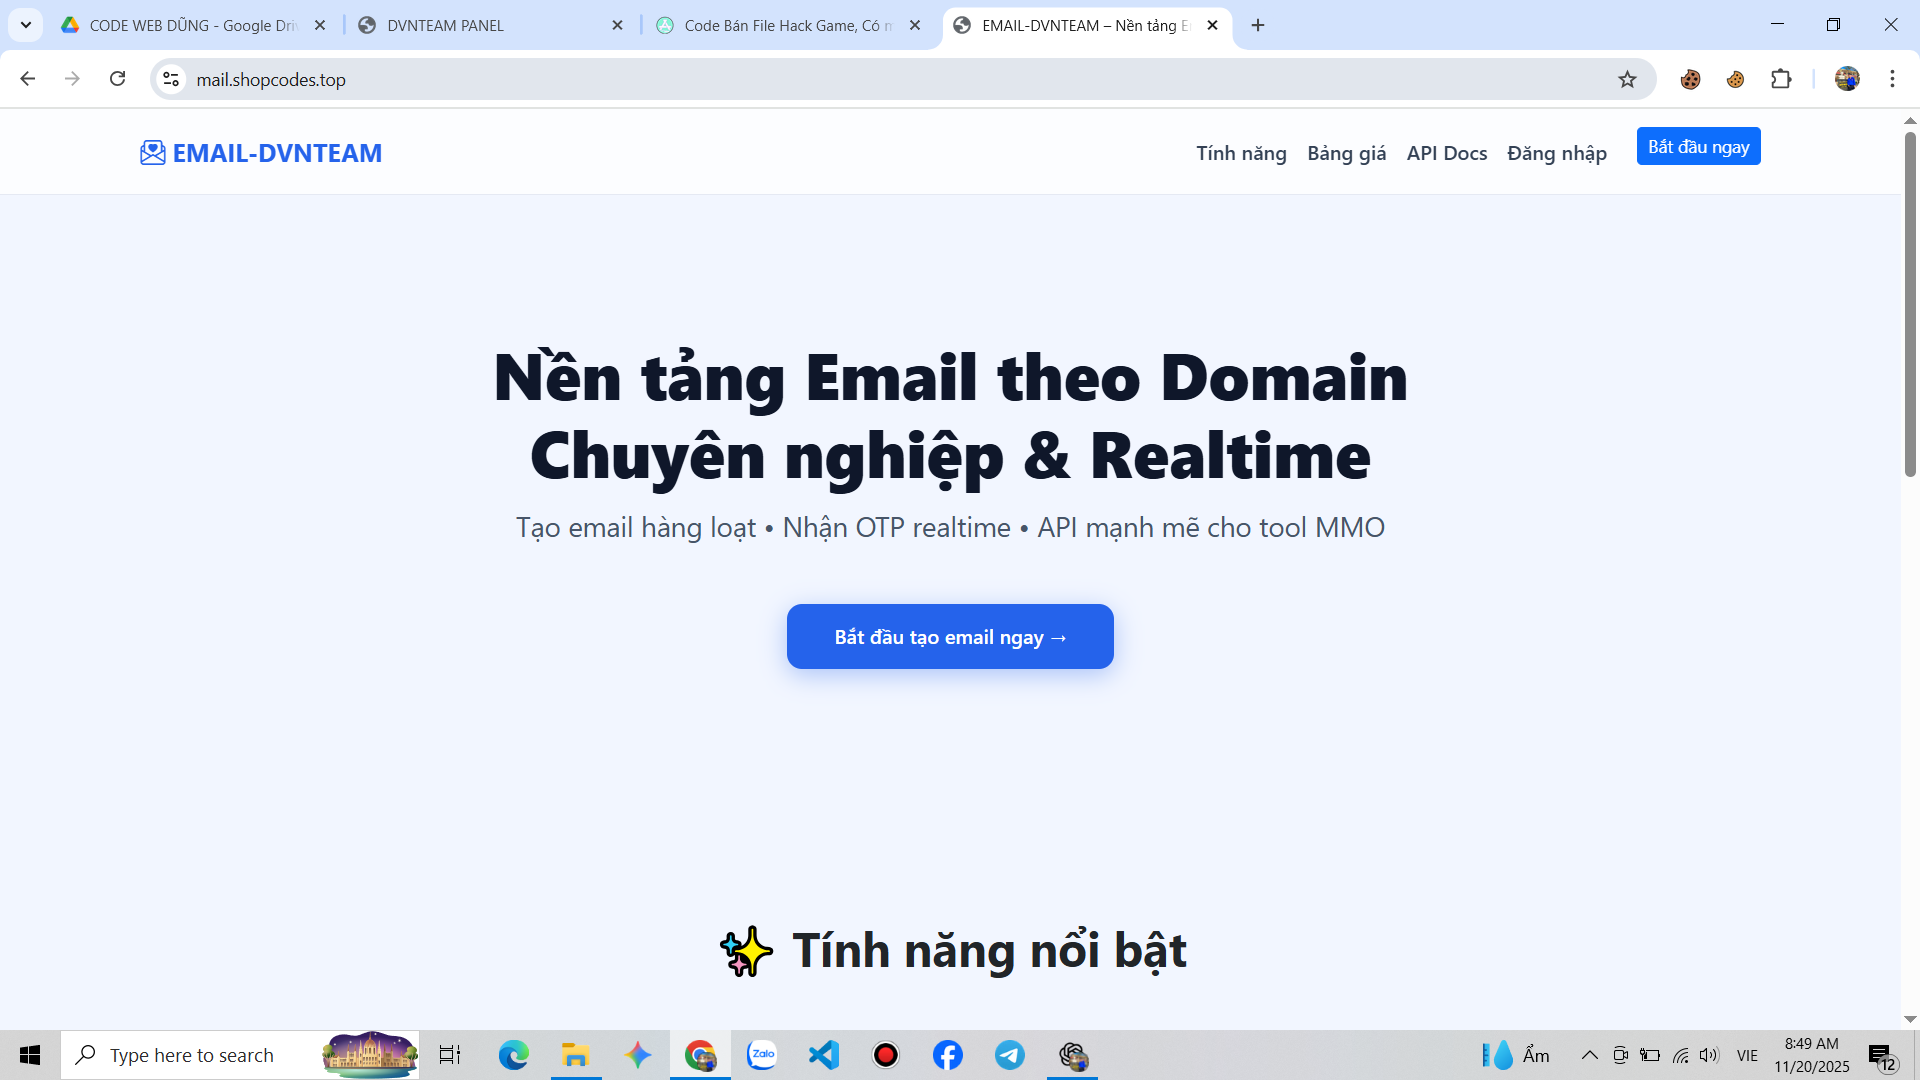Image resolution: width=1920 pixels, height=1080 pixels.
Task: Open the Ẩm weather widget
Action: point(1516,1055)
